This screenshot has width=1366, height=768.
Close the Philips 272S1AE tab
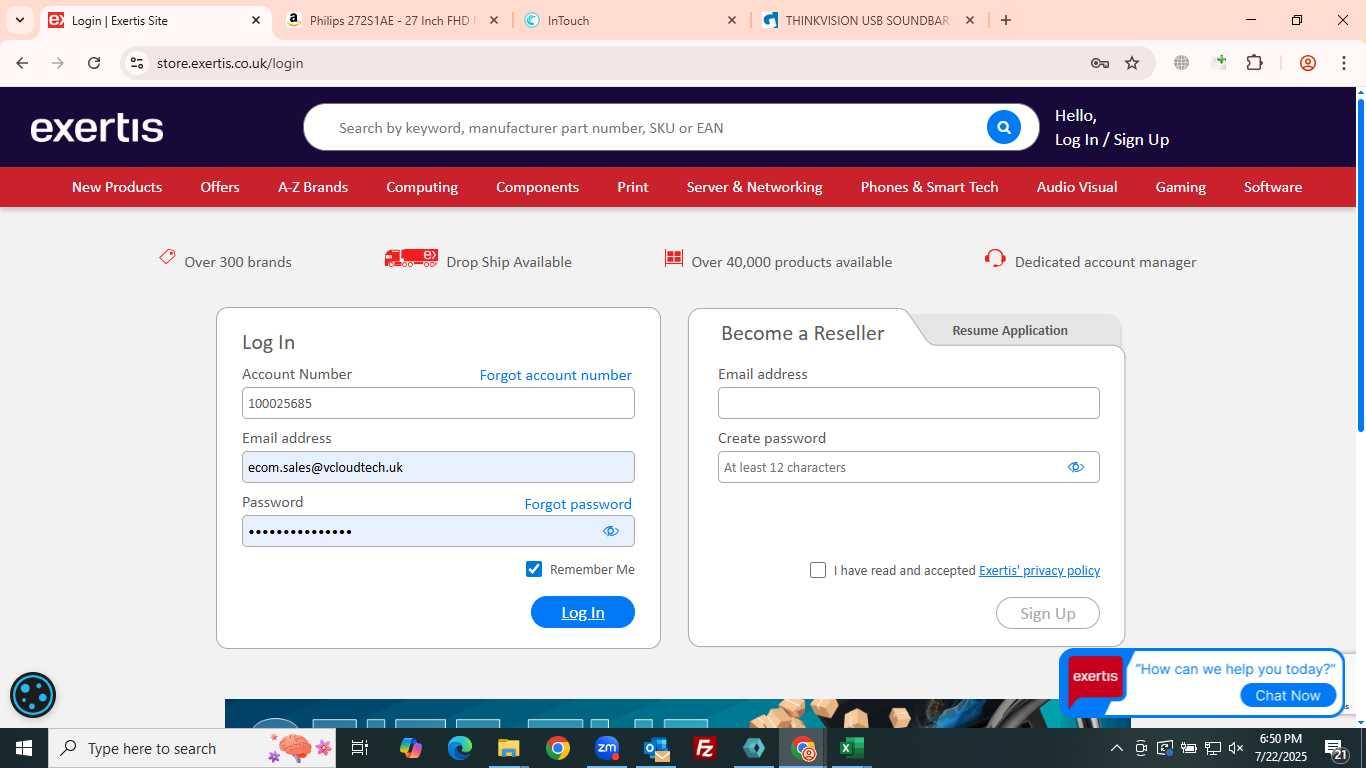494,20
